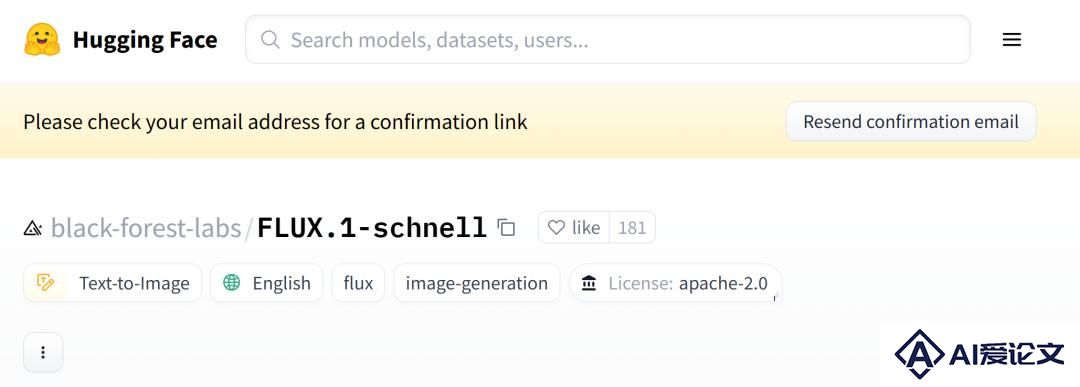Screen dimensions: 1080x387
Task: Click the Hugging Face emoji logo
Action: pyautogui.click(x=42, y=39)
